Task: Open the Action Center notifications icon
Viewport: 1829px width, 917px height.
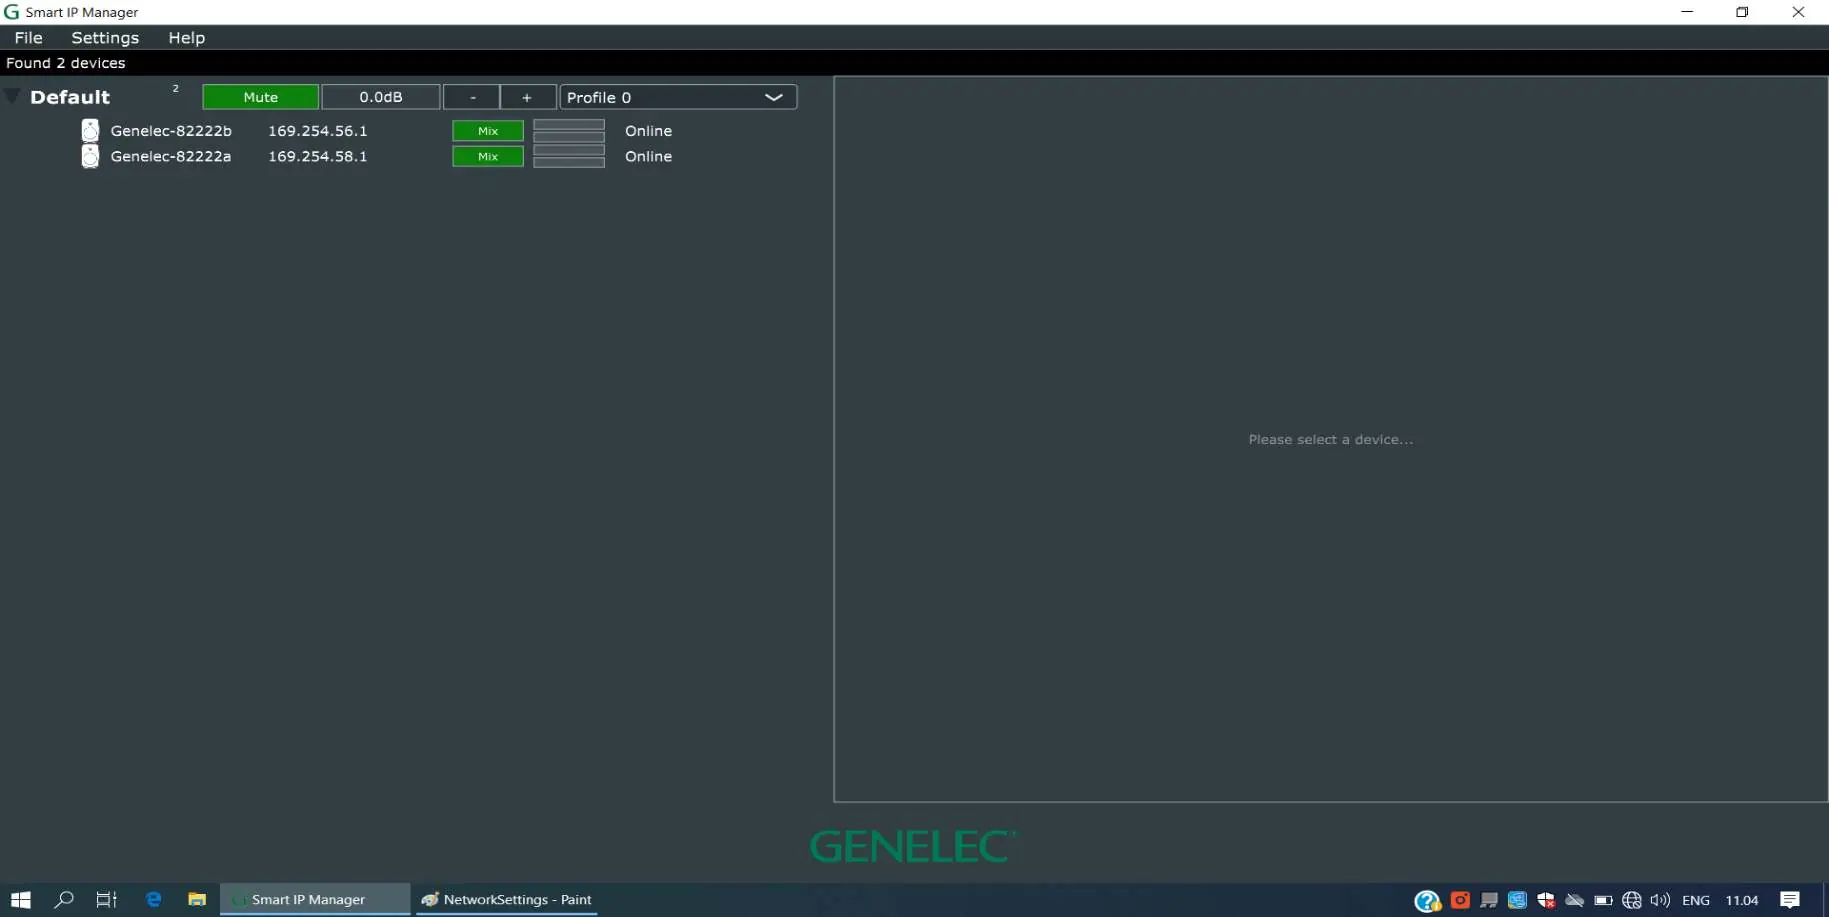Action: click(x=1790, y=900)
